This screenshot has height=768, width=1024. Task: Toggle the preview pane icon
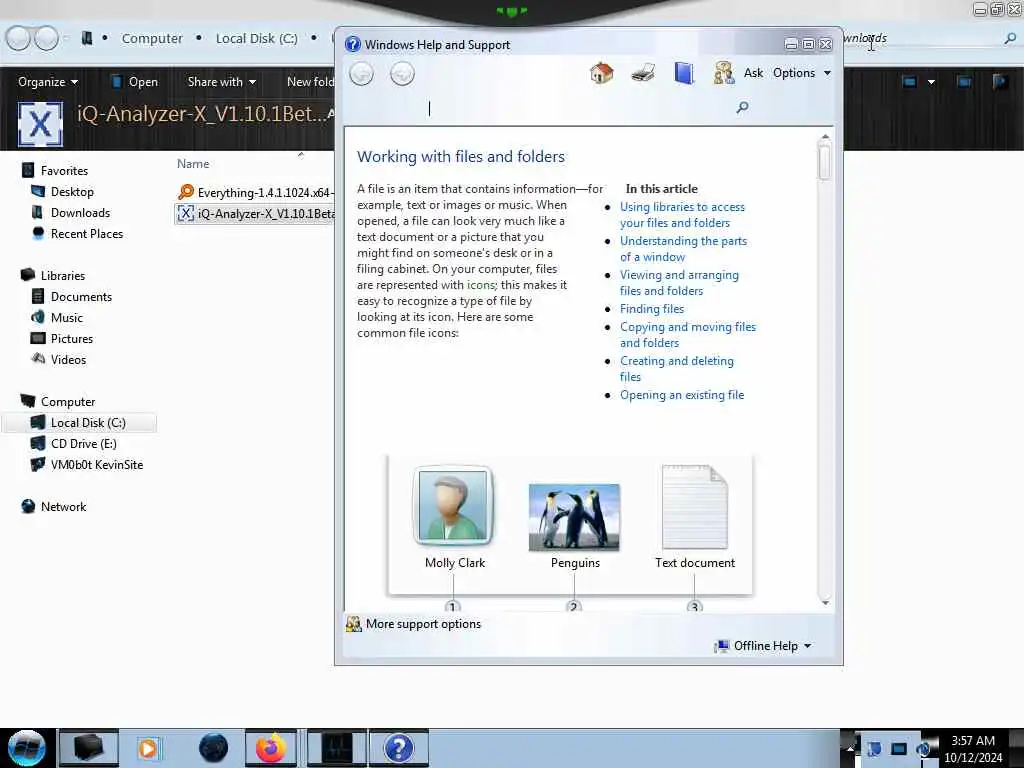click(964, 82)
